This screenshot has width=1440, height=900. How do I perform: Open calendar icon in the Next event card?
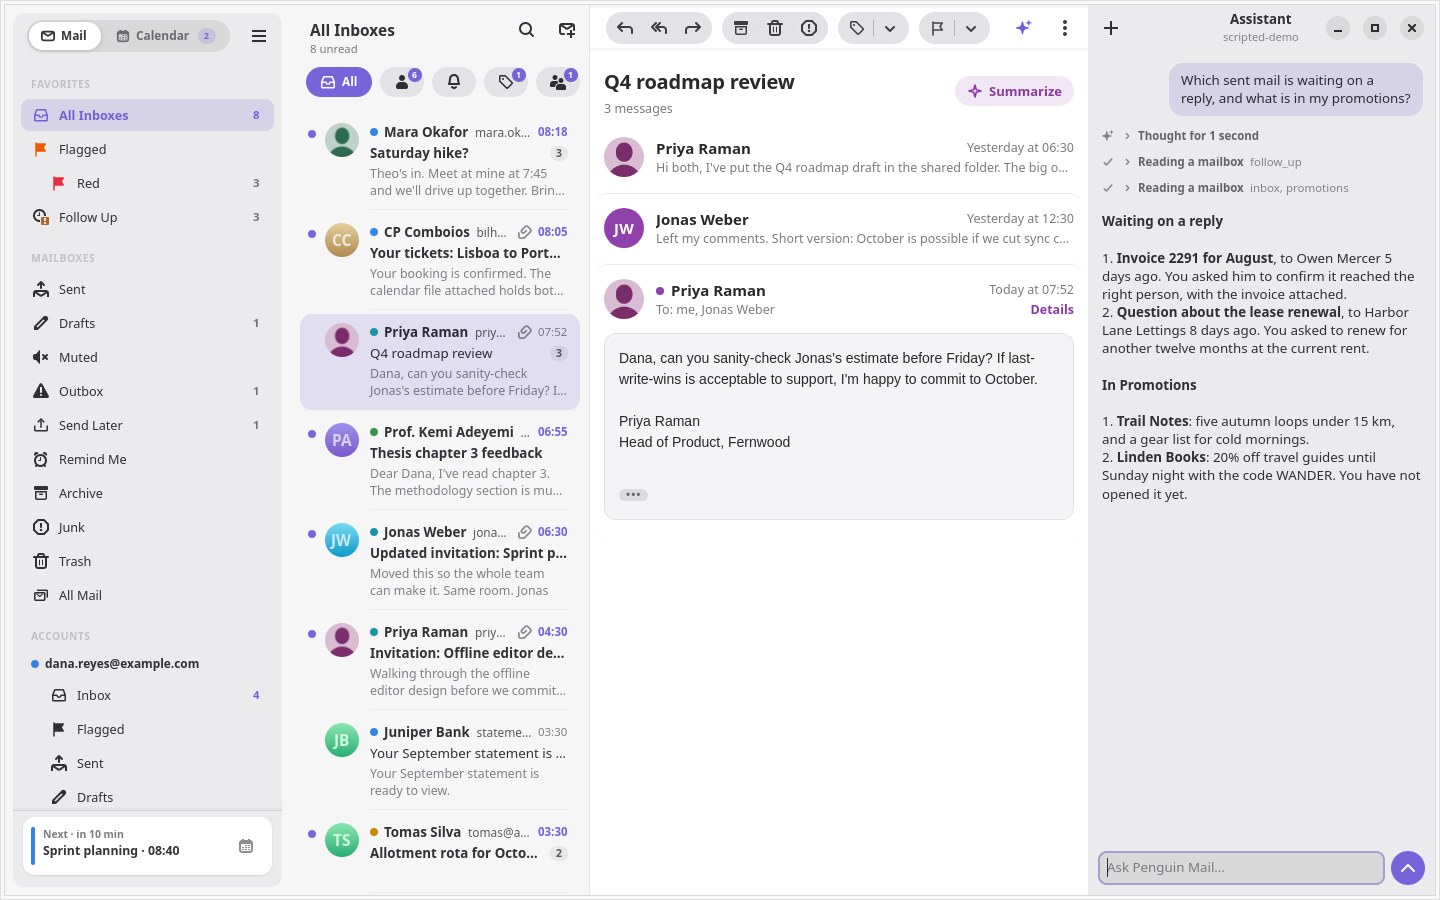[246, 846]
